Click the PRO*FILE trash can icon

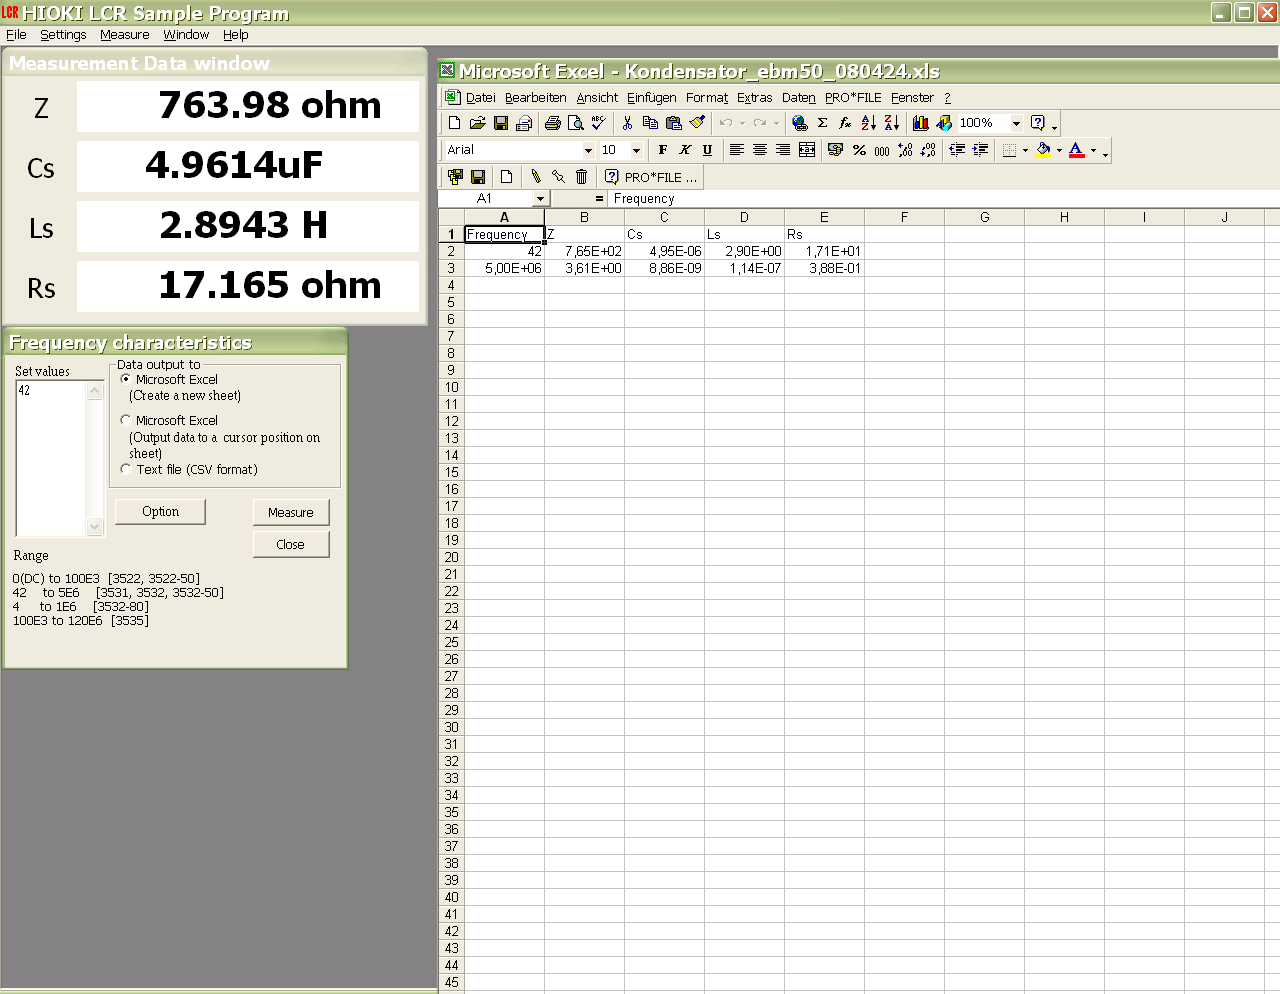click(581, 177)
